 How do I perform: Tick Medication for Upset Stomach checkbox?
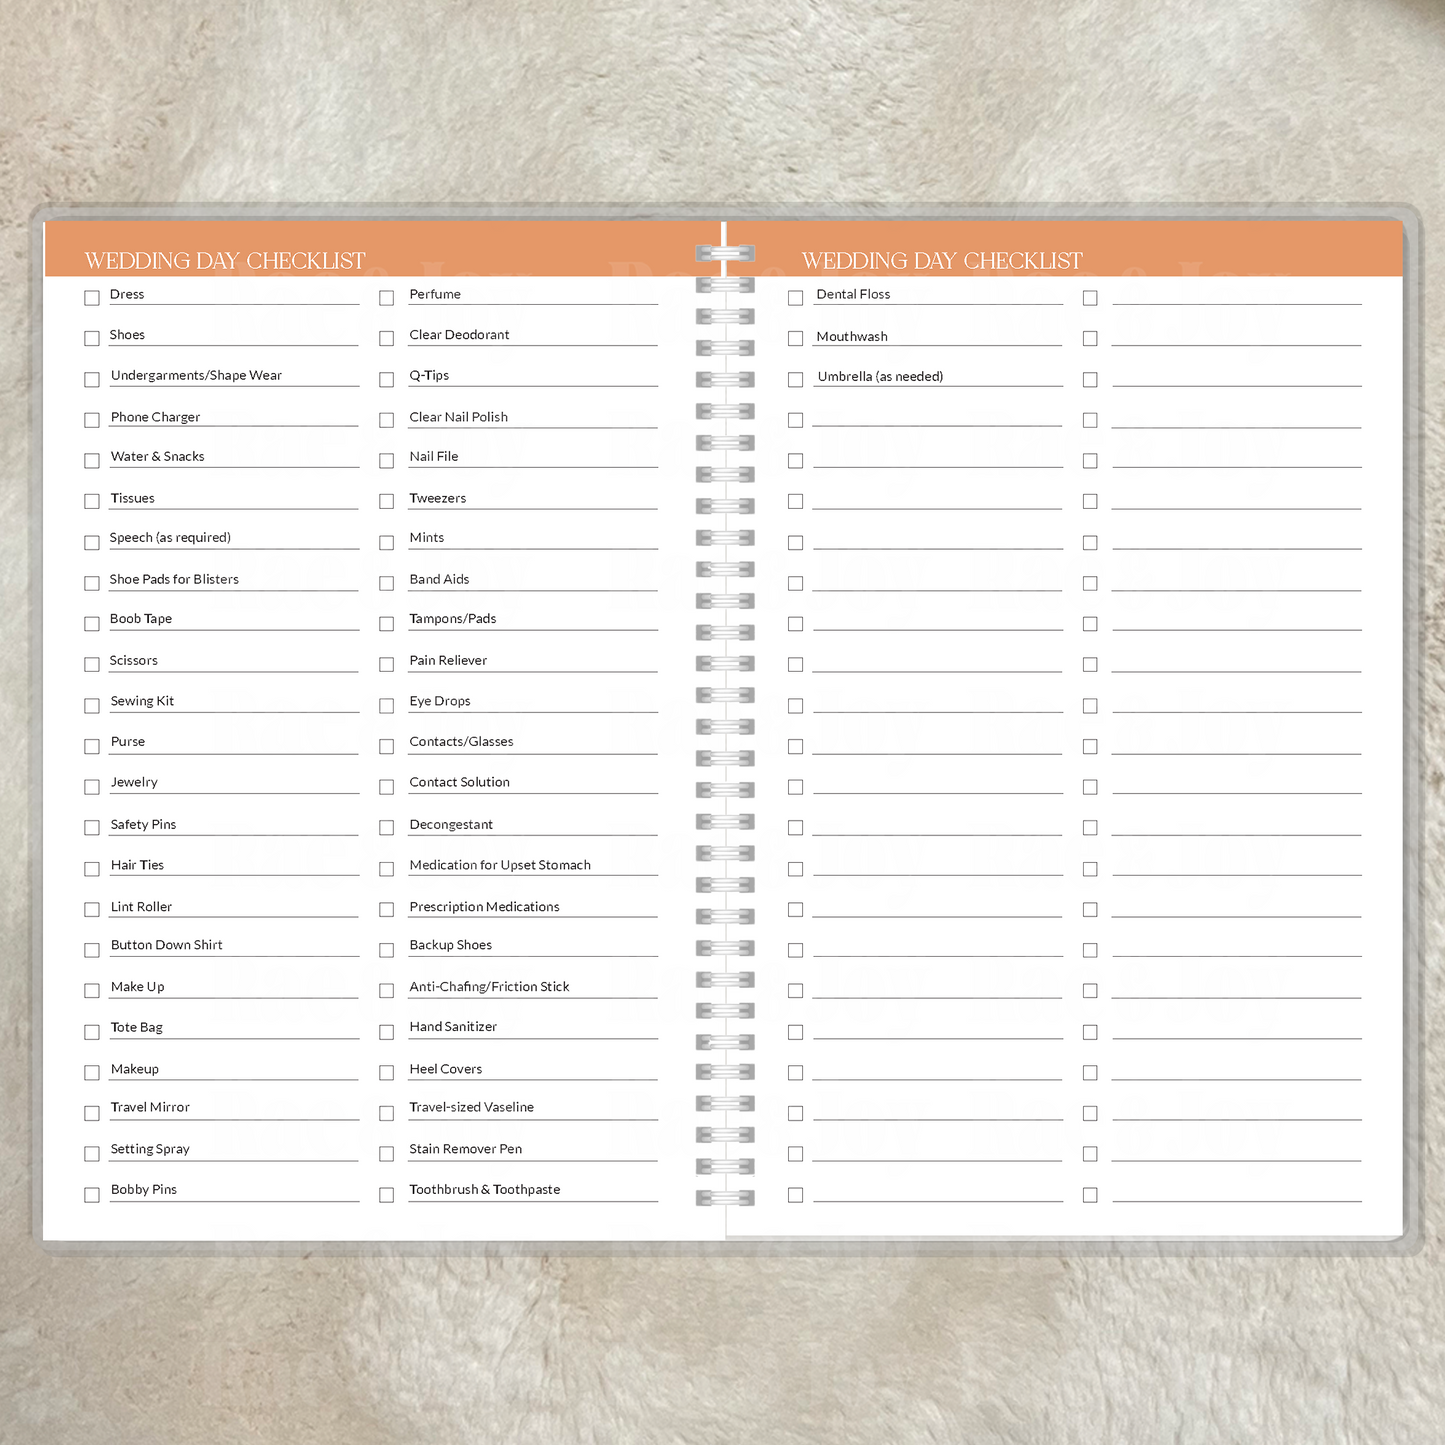pyautogui.click(x=387, y=869)
